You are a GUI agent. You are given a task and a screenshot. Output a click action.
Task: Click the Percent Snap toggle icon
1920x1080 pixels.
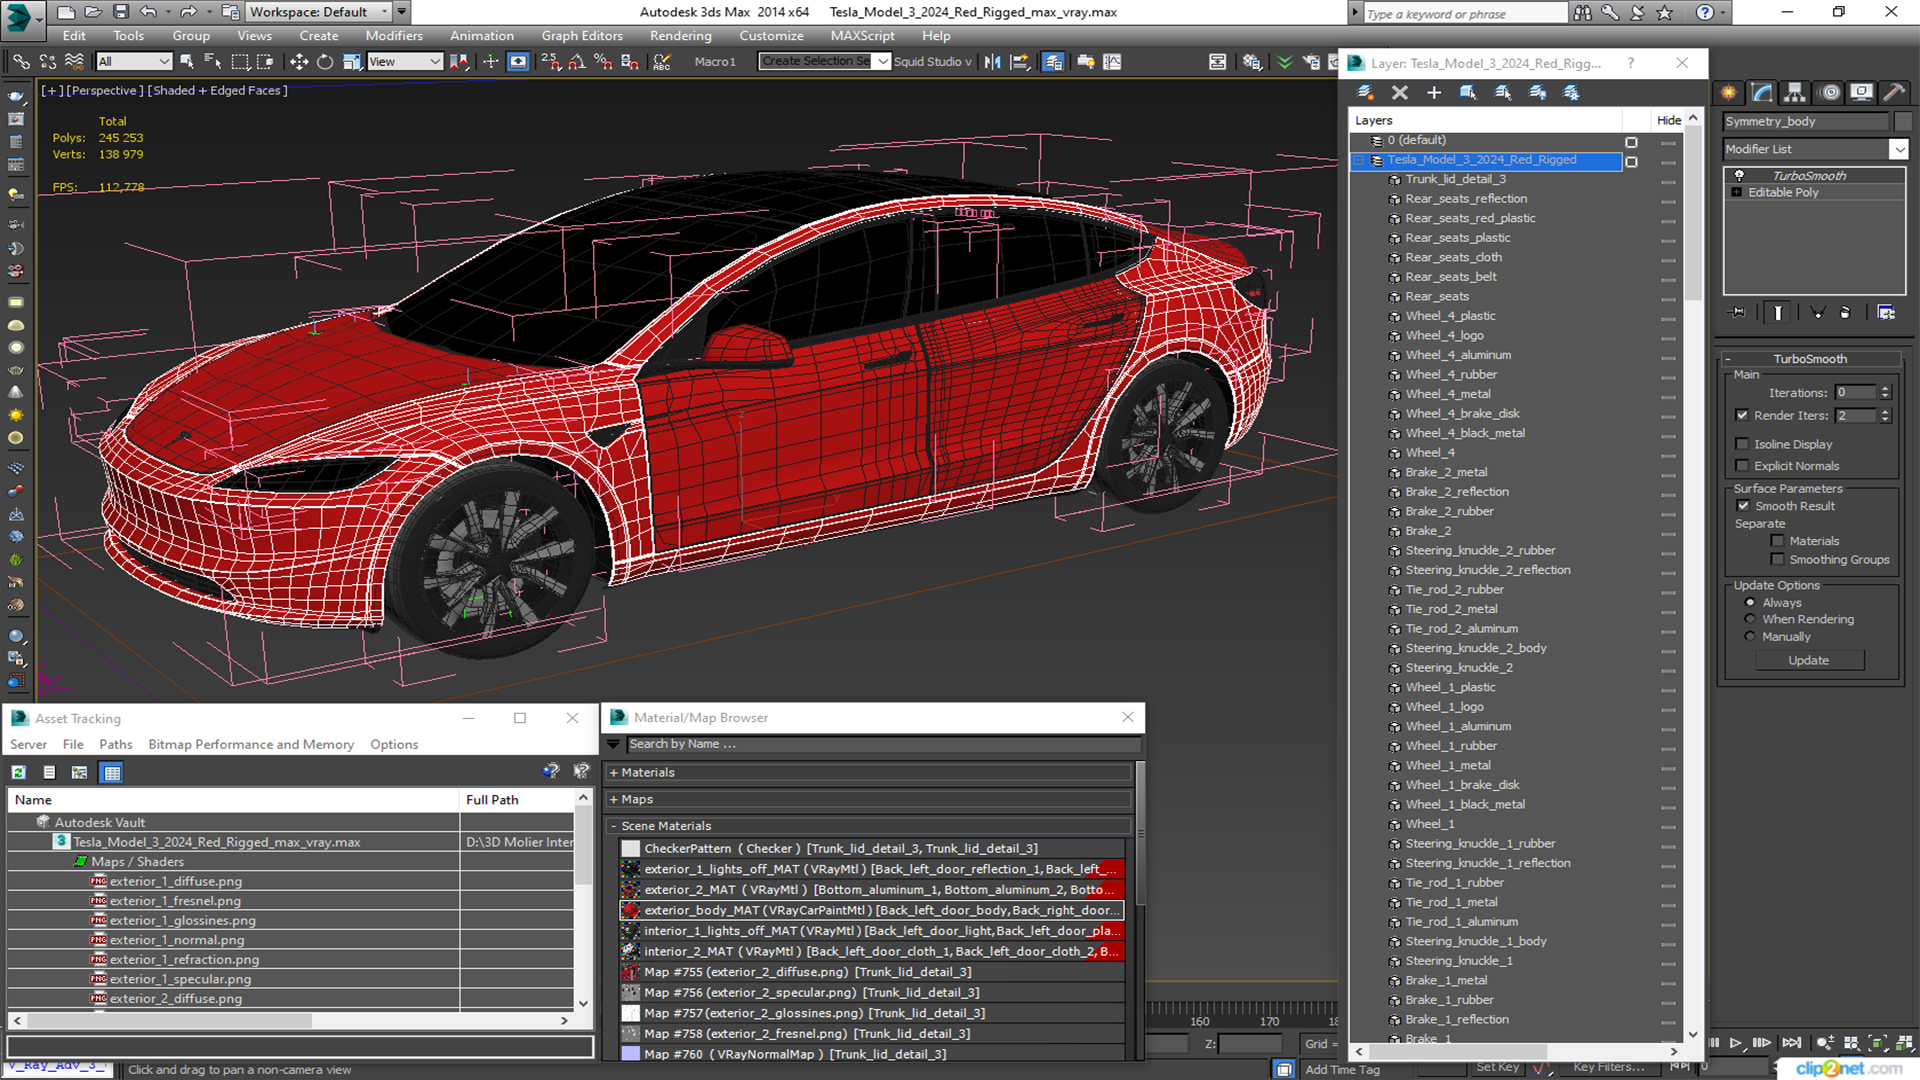click(603, 62)
